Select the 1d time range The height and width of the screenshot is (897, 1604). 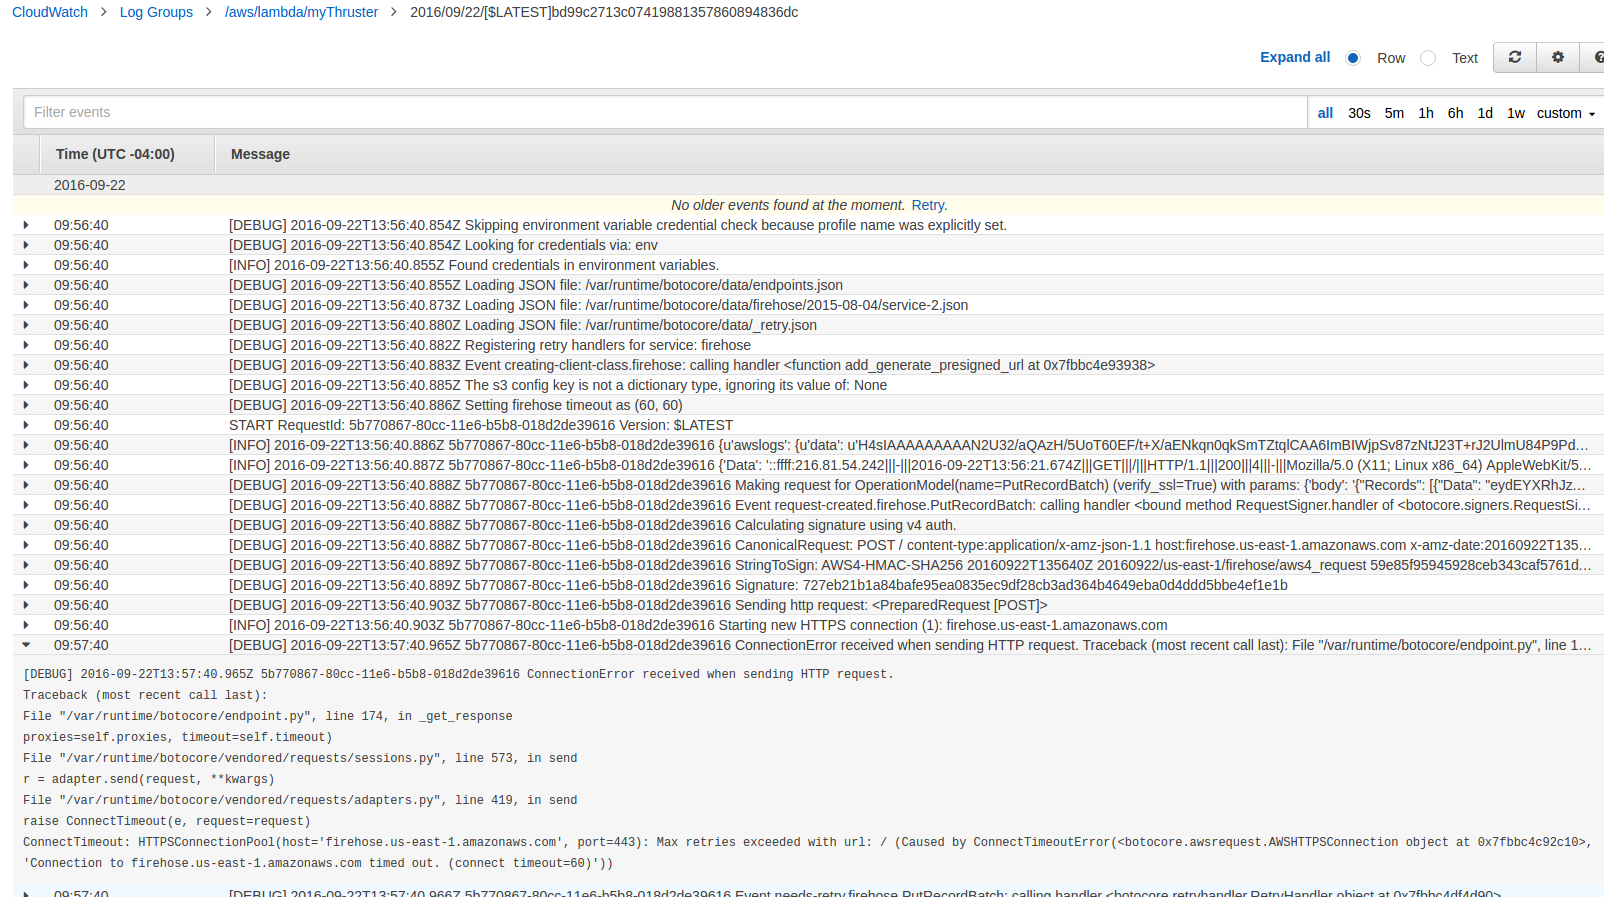pyautogui.click(x=1485, y=113)
